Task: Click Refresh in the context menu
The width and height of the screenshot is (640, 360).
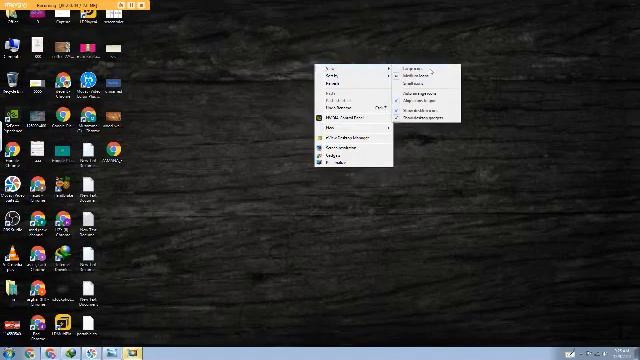Action: (353, 84)
